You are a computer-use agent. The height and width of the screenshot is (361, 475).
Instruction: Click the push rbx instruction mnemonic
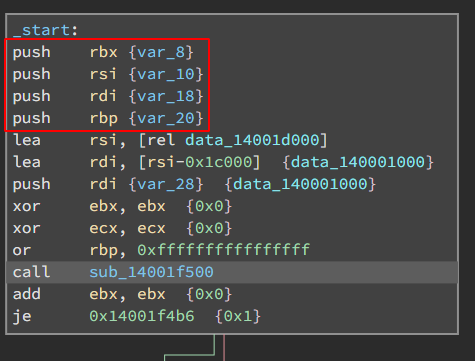[31, 52]
